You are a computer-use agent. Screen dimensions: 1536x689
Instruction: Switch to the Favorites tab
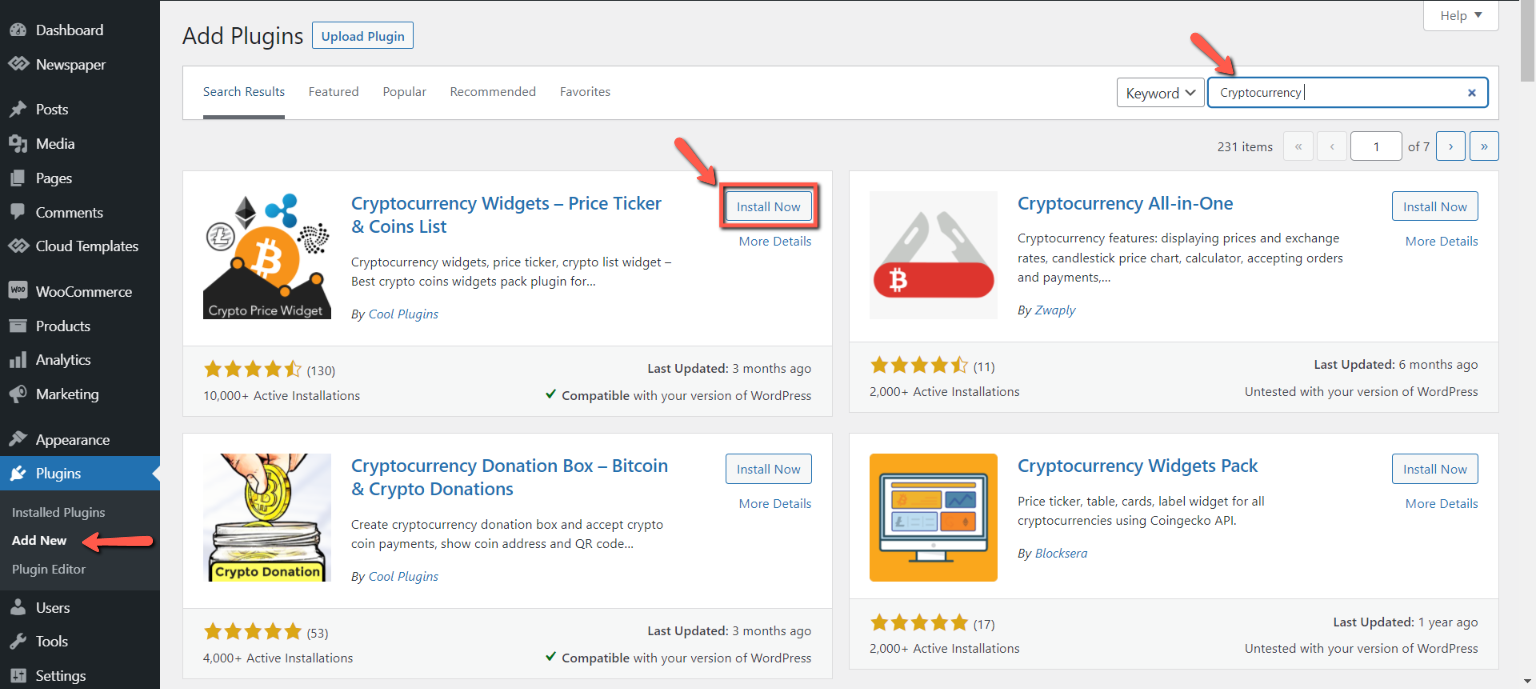click(x=585, y=91)
